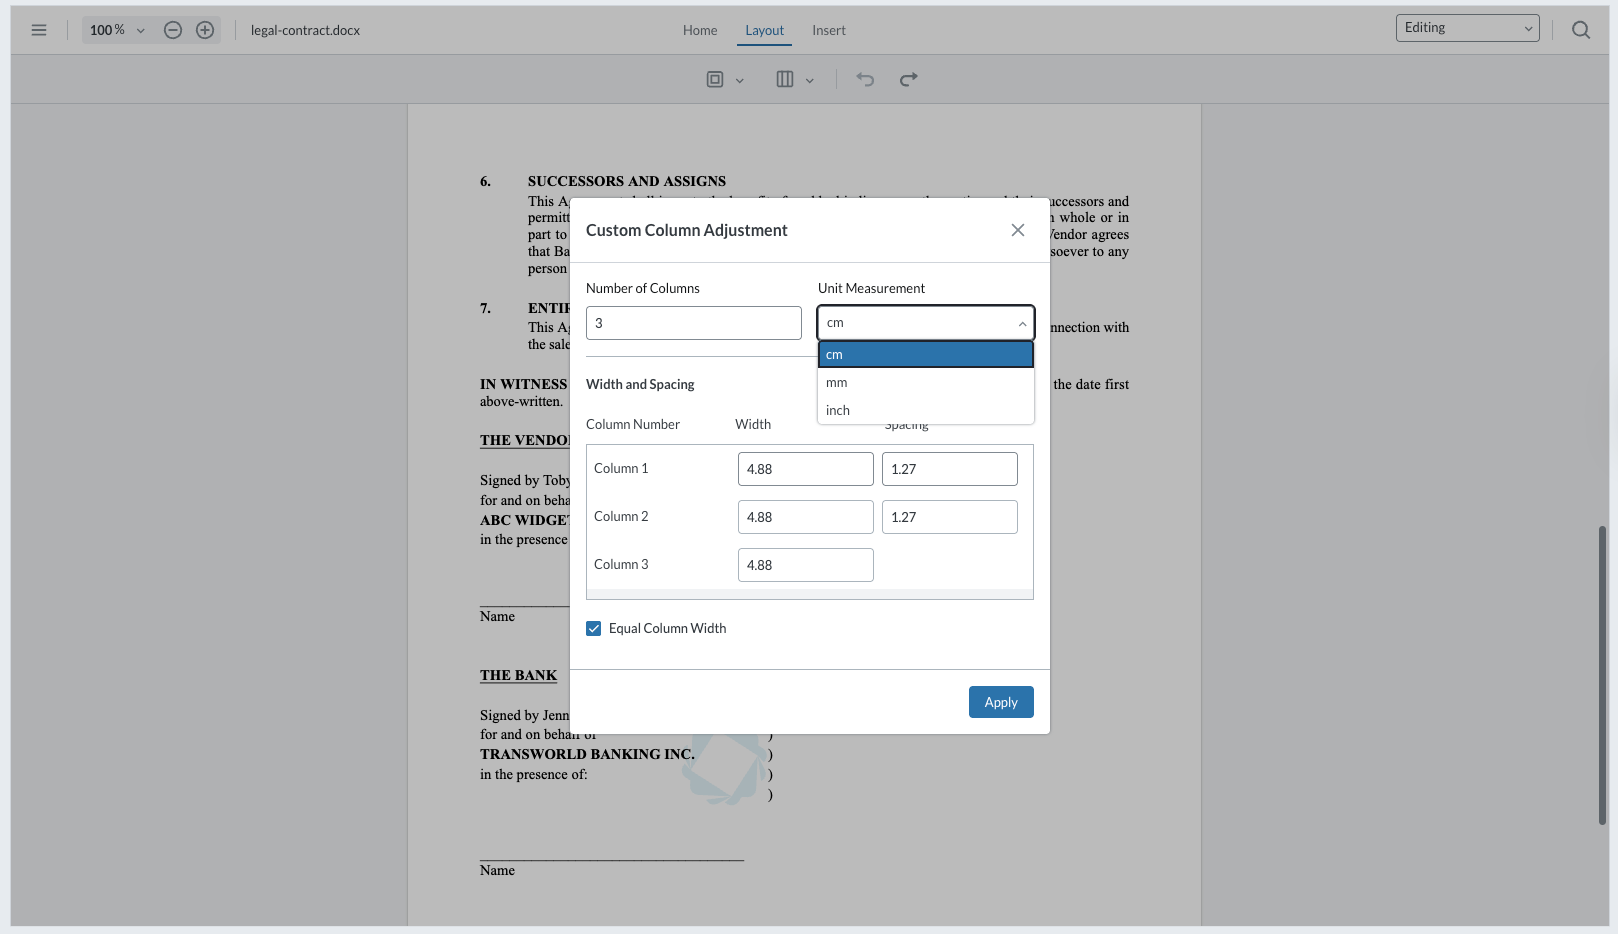Click the zoom in plus icon
This screenshot has width=1618, height=934.
tap(205, 30)
